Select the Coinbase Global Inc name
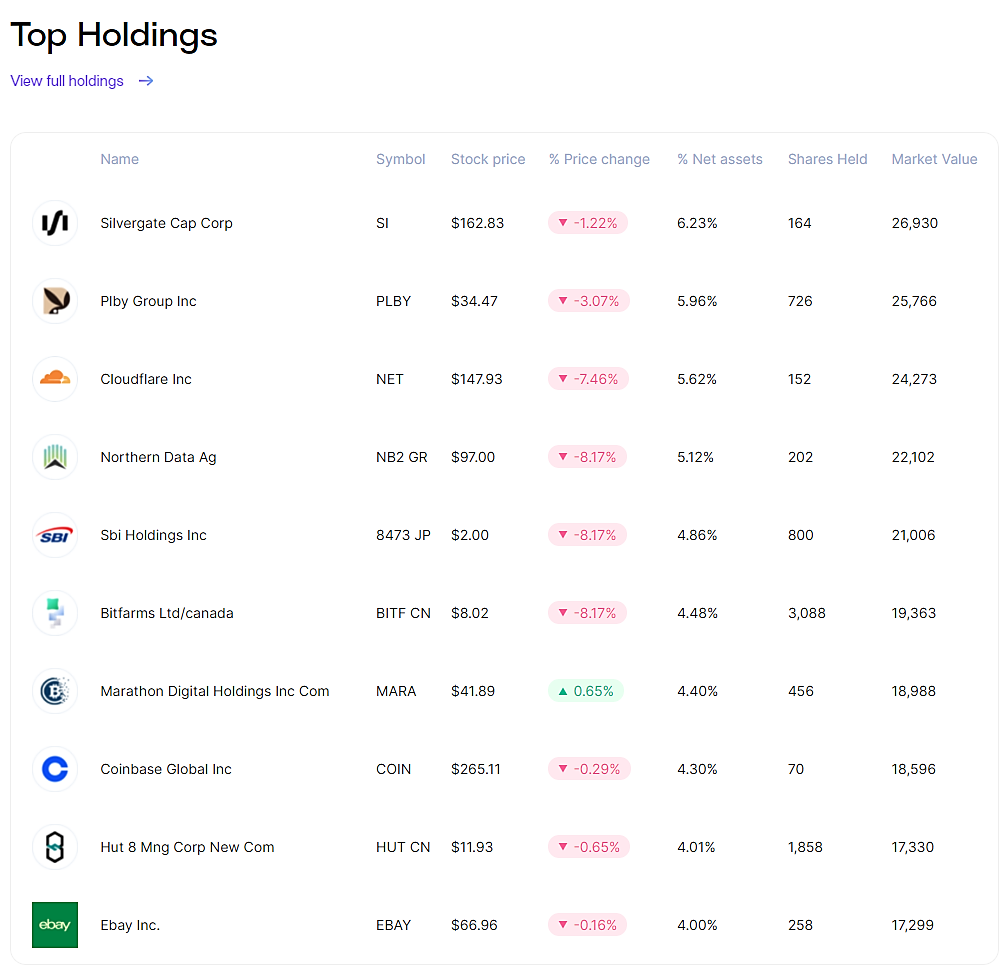 point(166,769)
